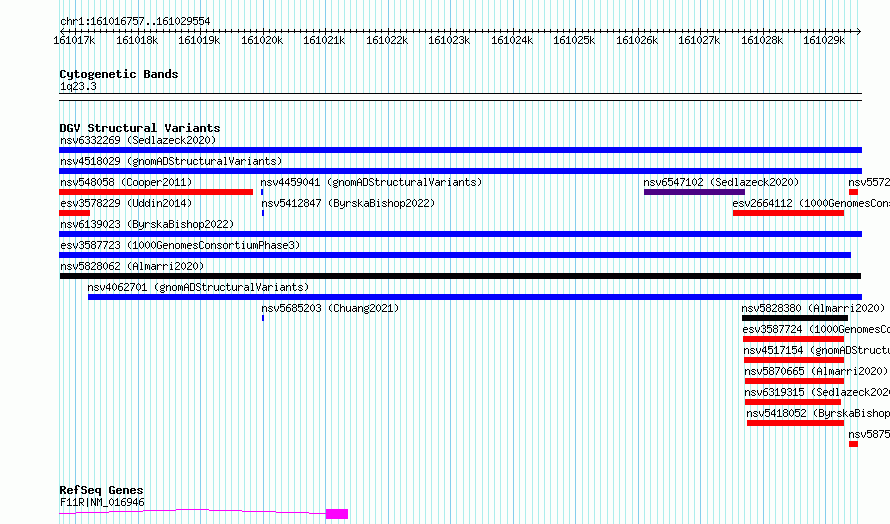This screenshot has width=890, height=524.
Task: Open esv3578229 (Uddin2014) label
Action: (126, 203)
